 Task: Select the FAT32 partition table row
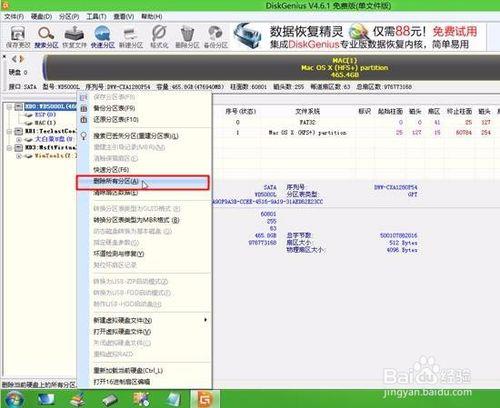tap(357, 122)
